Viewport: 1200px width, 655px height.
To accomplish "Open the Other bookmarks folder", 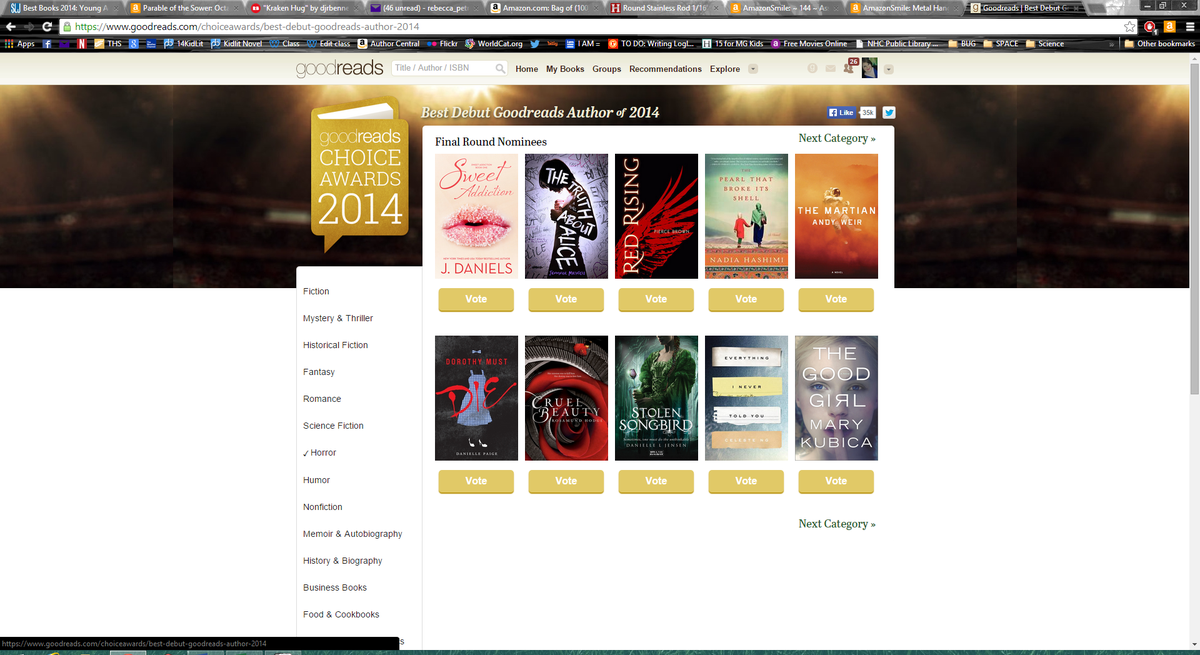I will 1159,44.
